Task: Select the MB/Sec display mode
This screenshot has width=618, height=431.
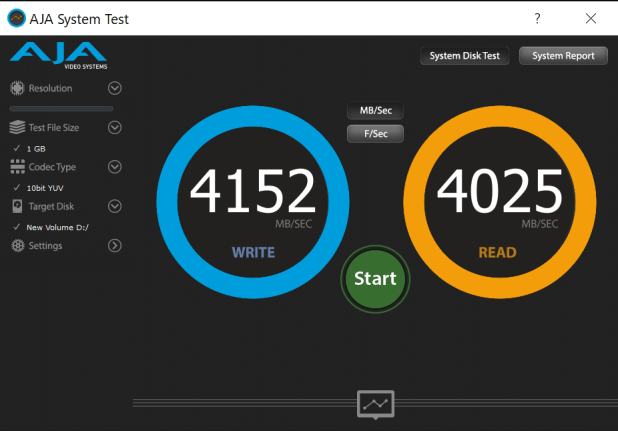Action: tap(375, 111)
